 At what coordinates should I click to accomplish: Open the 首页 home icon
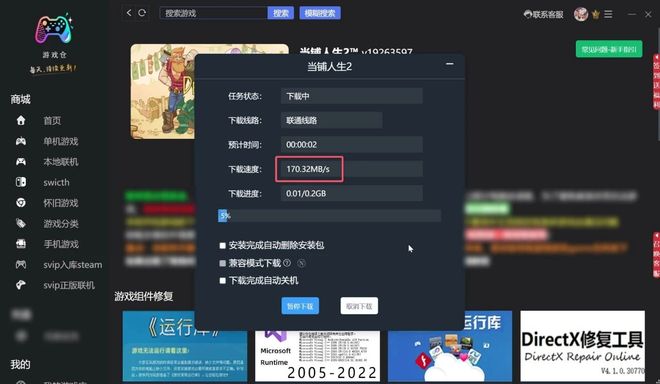click(x=21, y=120)
